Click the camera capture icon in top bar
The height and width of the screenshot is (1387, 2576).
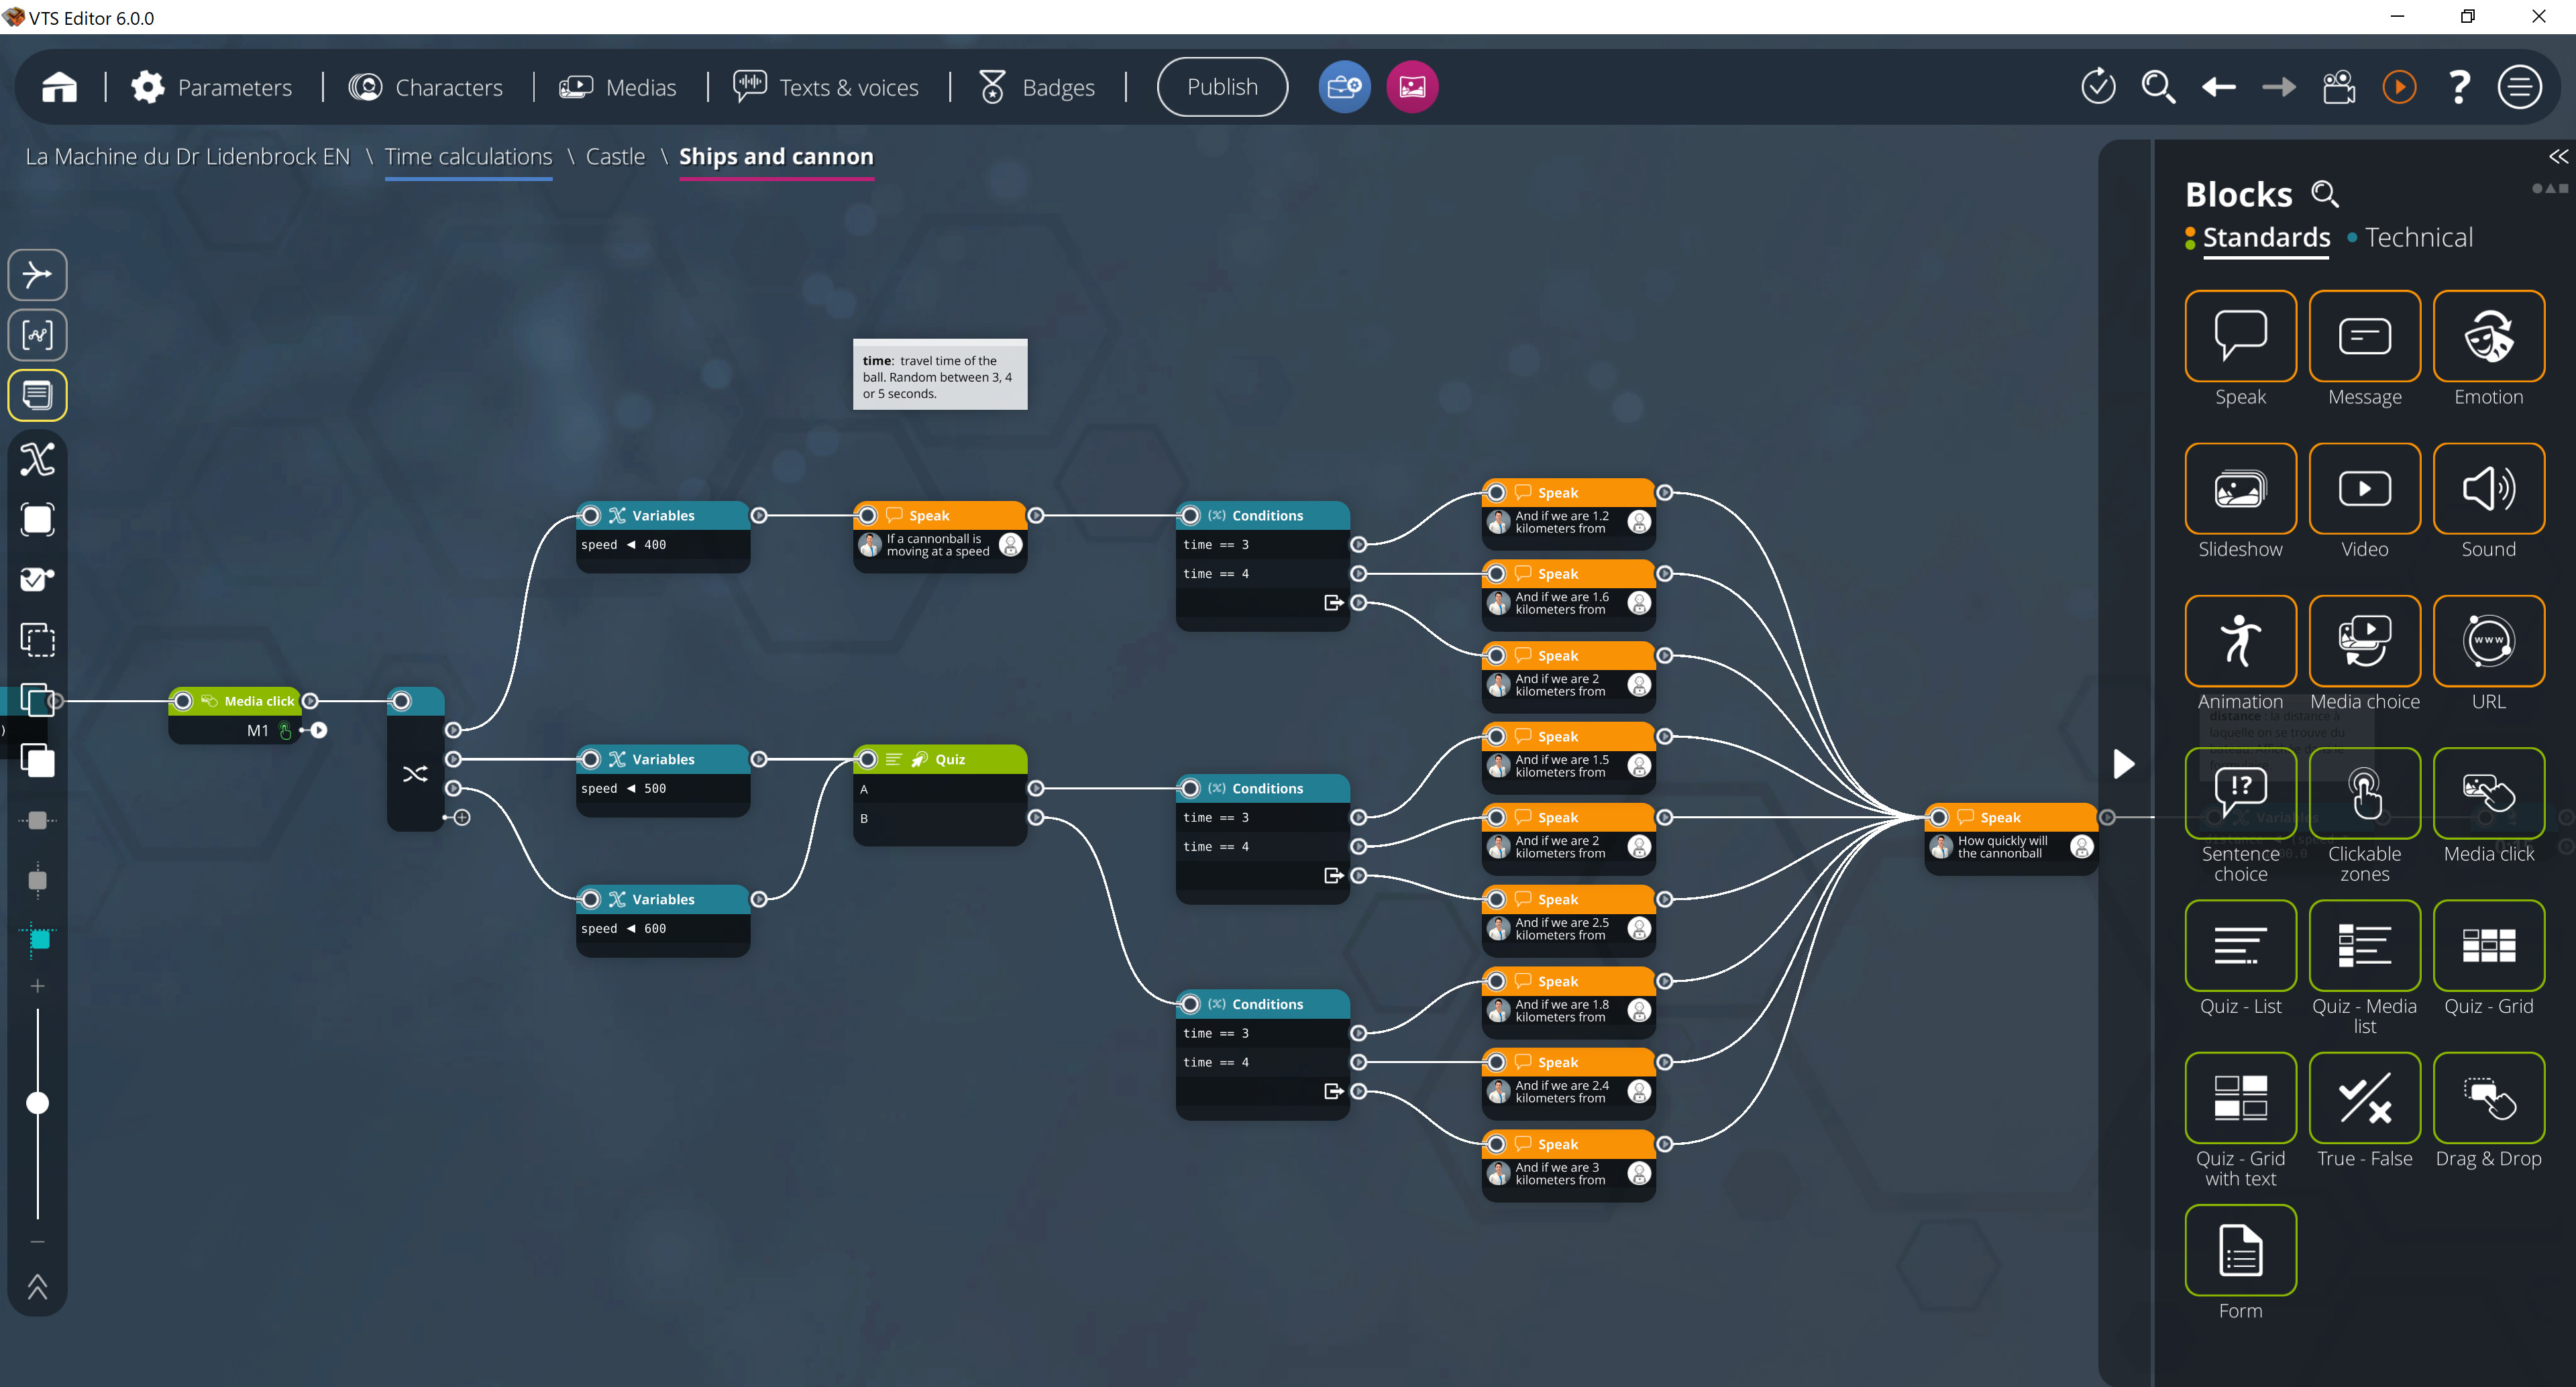tap(2339, 87)
